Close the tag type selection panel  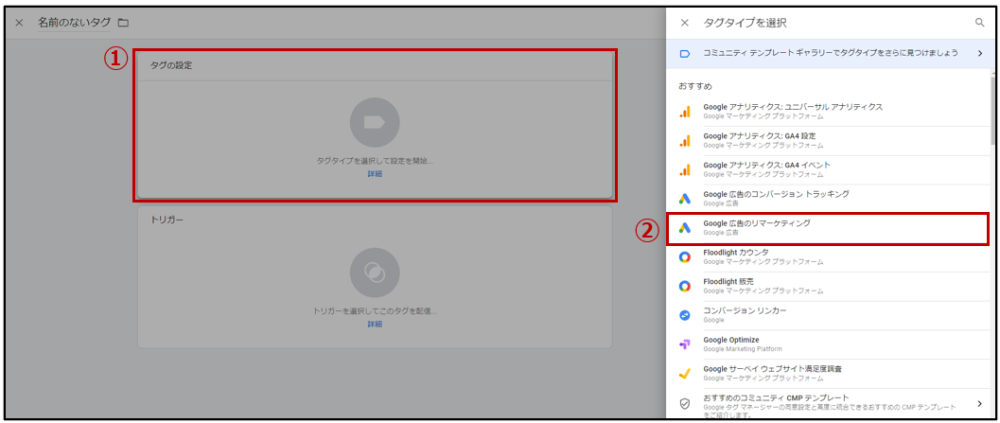coord(684,23)
